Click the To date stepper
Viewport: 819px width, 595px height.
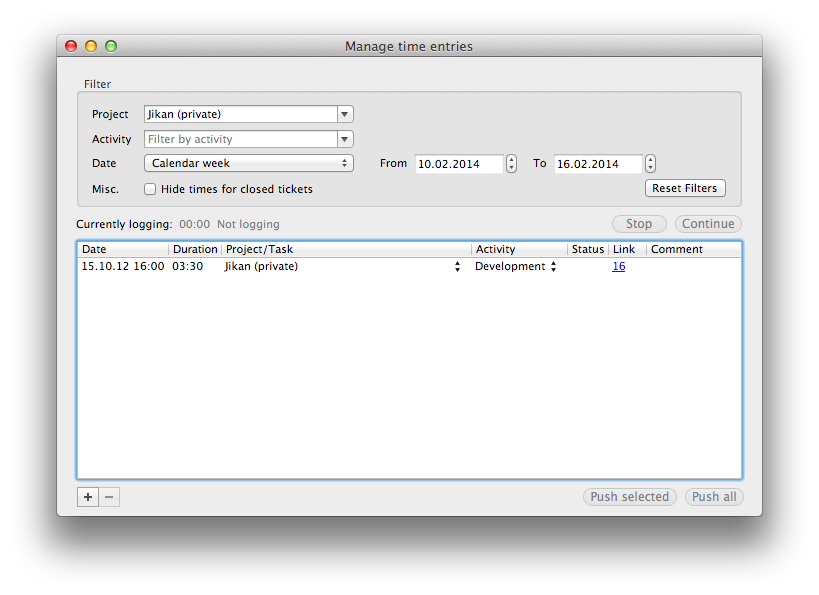coord(650,163)
